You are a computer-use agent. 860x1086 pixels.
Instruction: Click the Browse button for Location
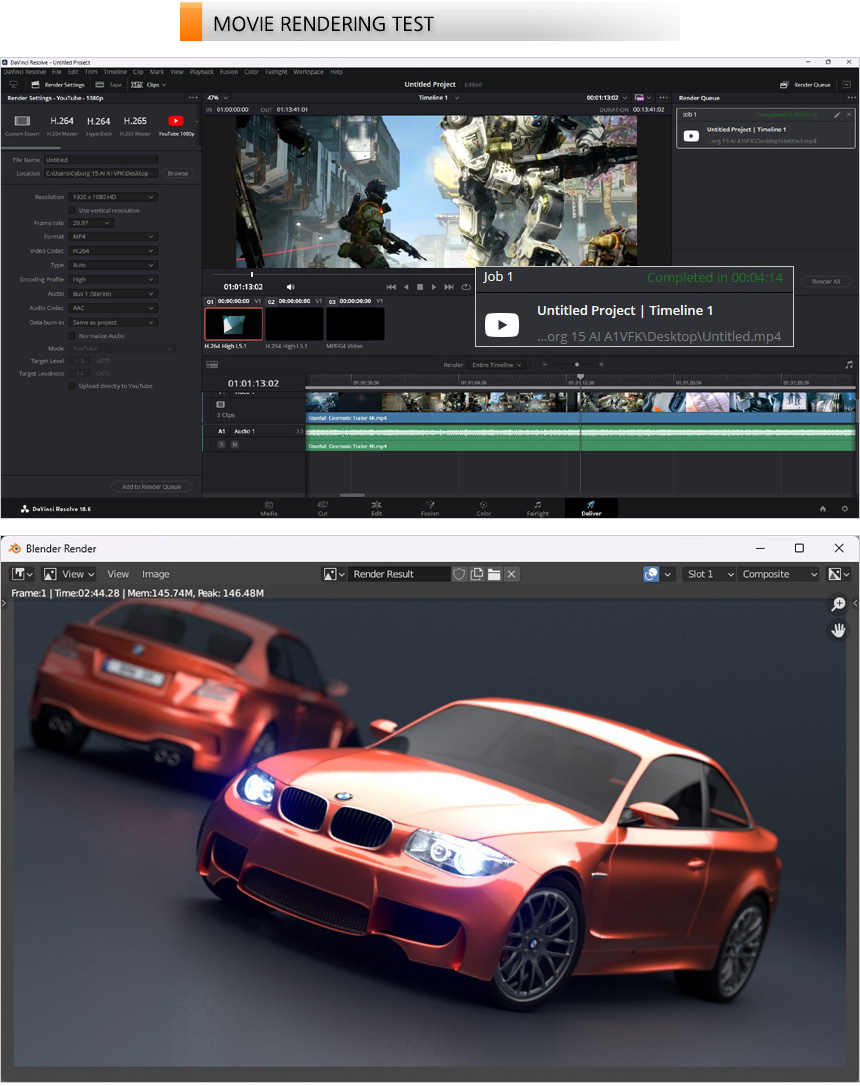(178, 174)
